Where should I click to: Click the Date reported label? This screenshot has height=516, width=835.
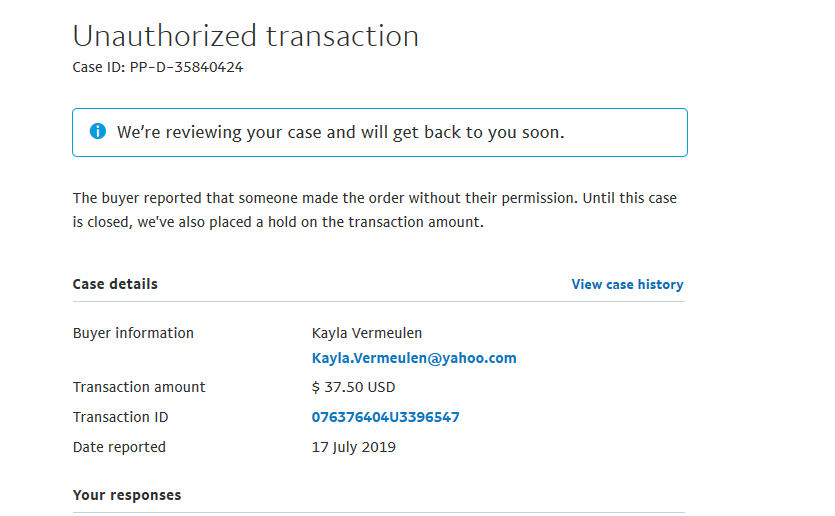119,447
